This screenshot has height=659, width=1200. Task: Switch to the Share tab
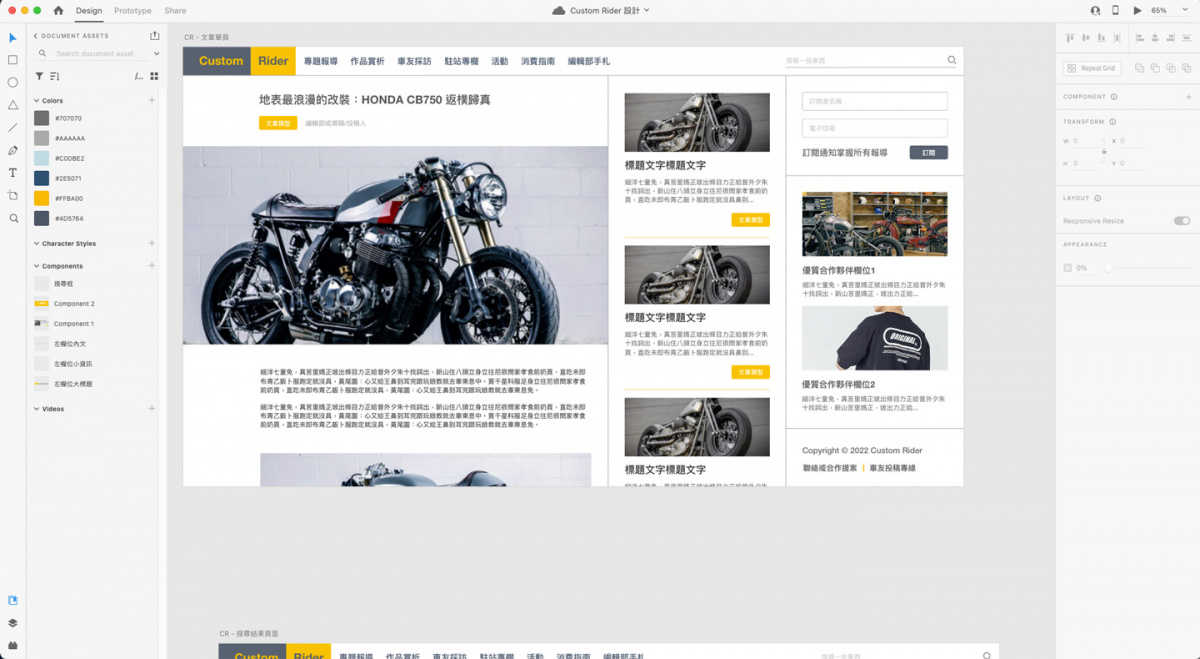[x=175, y=10]
